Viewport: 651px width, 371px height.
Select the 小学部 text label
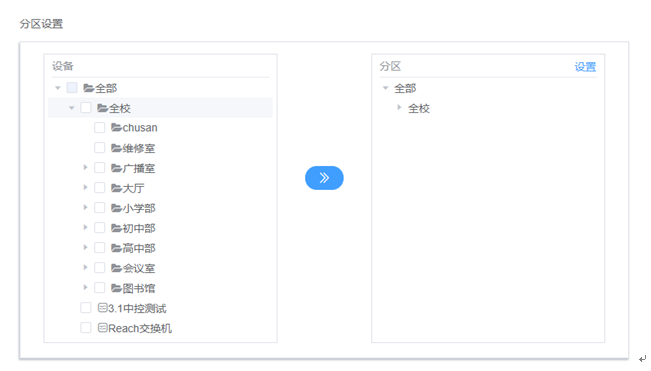[139, 208]
